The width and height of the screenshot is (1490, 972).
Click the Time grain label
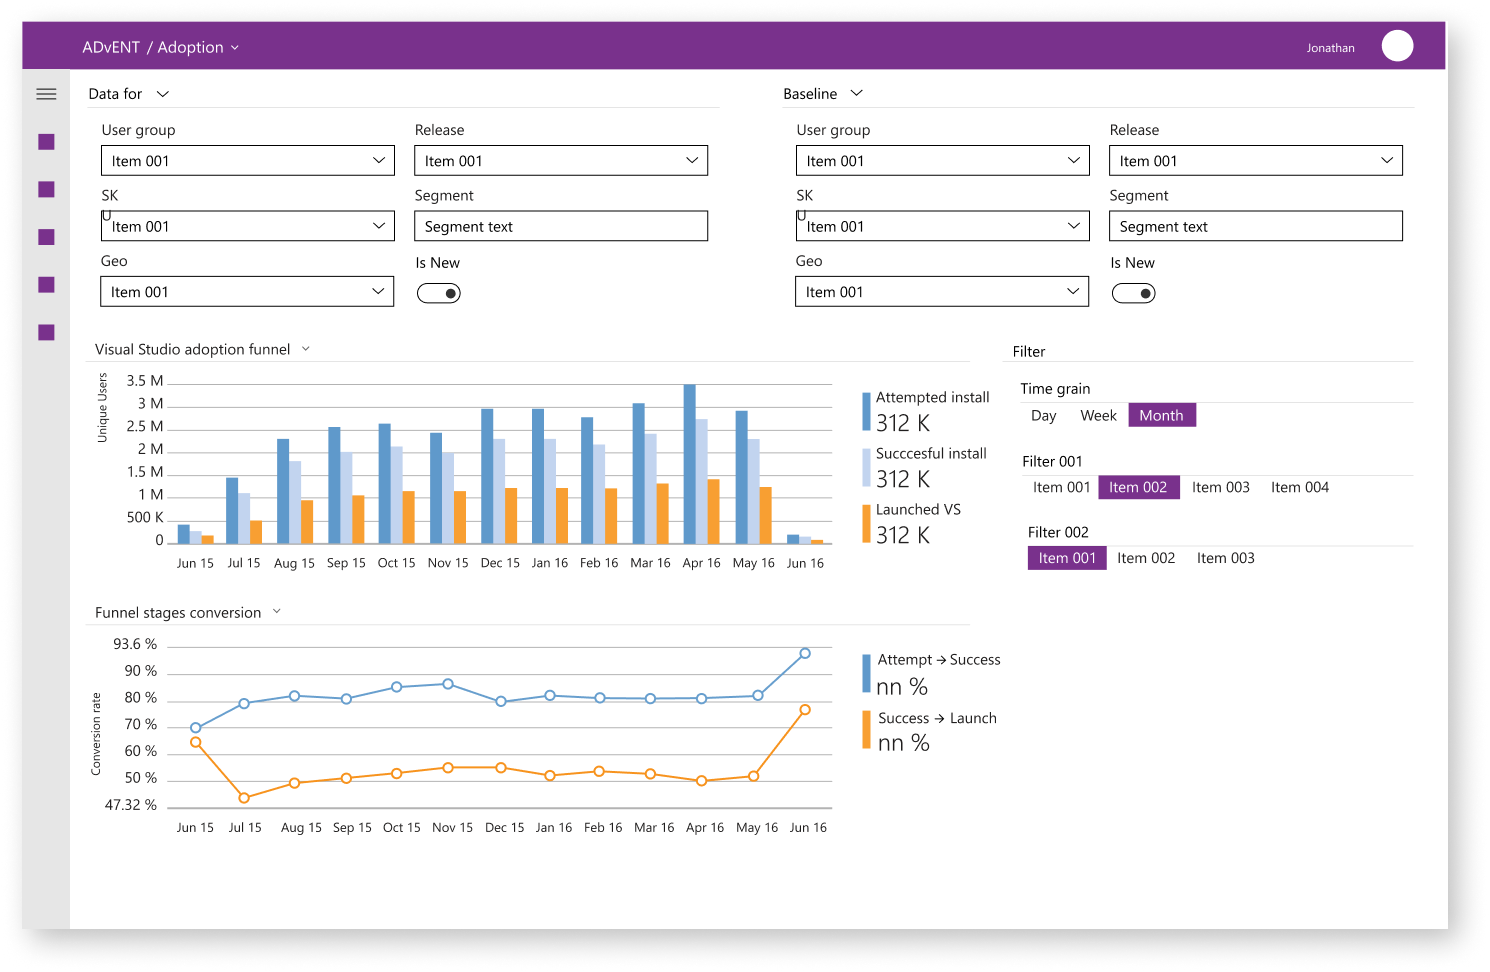1055,389
